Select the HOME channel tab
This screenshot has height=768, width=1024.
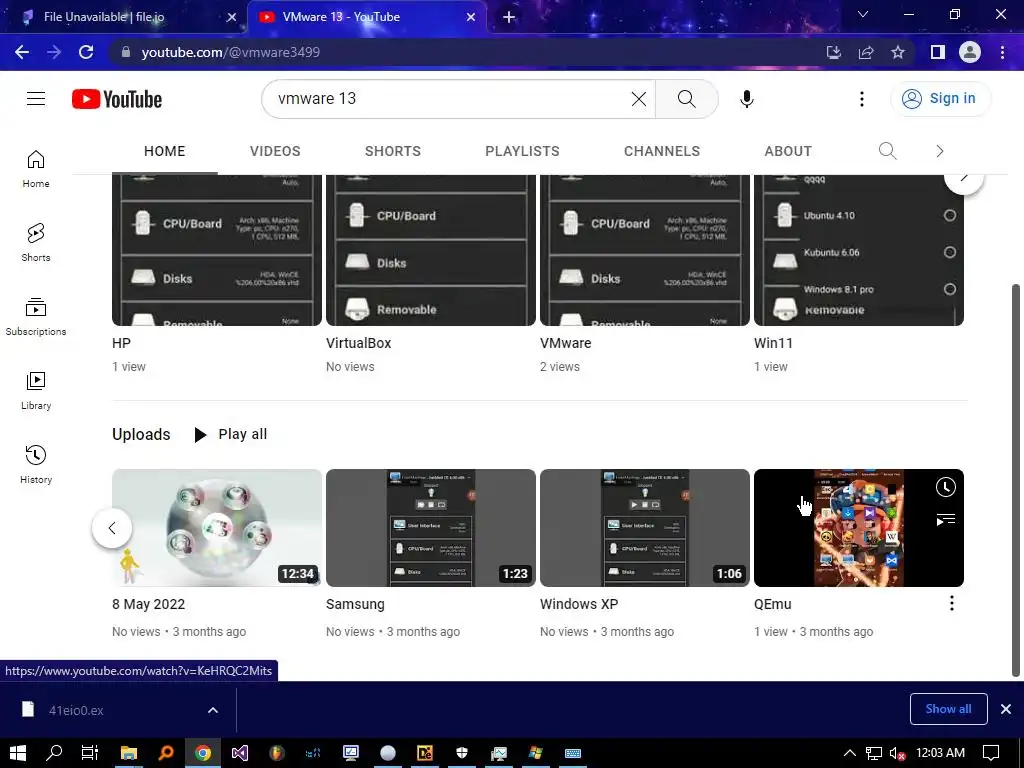click(x=165, y=151)
